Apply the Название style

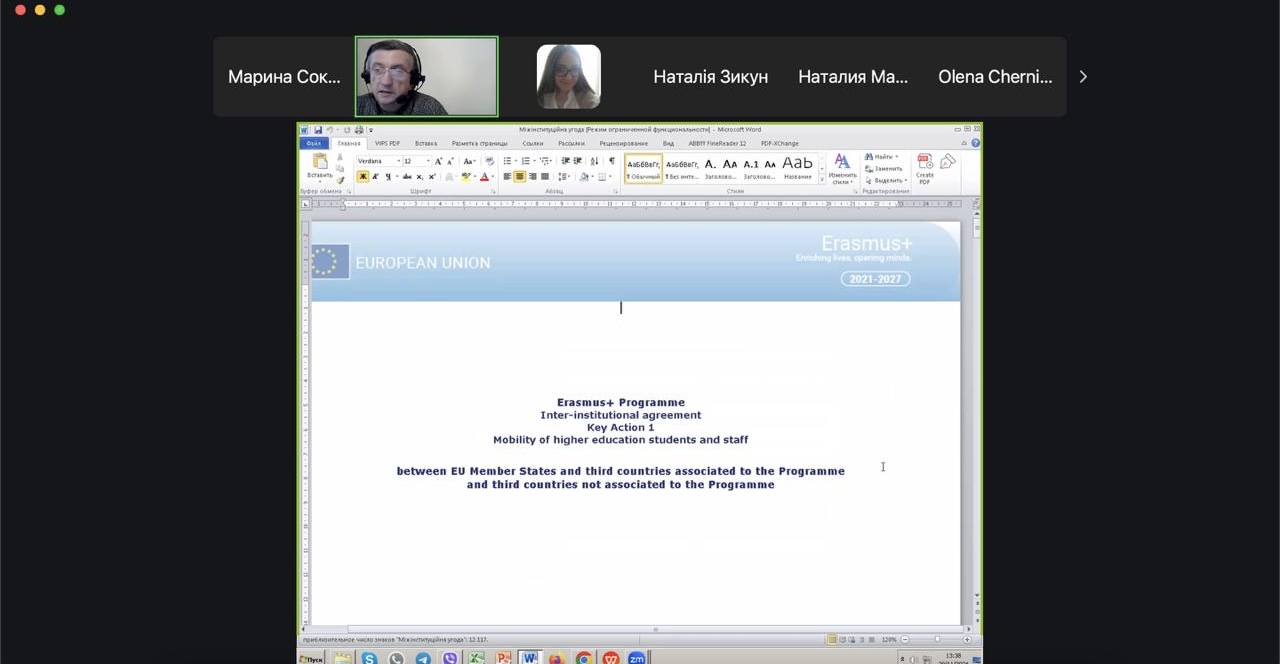[x=798, y=168]
